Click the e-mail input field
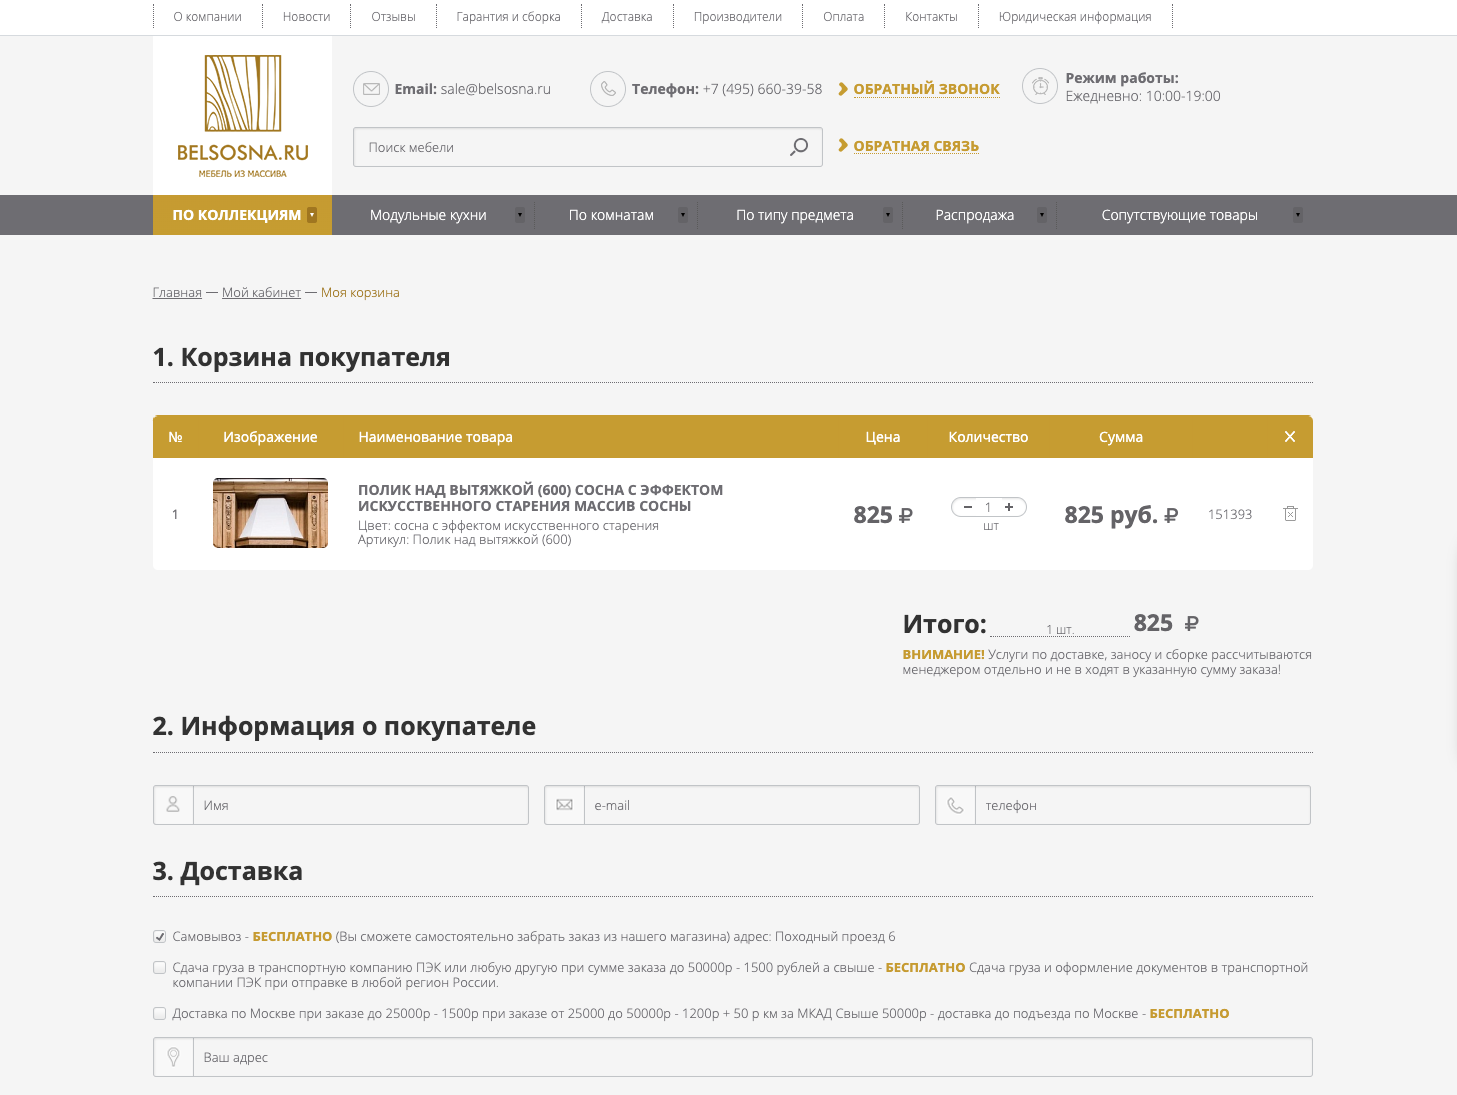 tap(750, 805)
